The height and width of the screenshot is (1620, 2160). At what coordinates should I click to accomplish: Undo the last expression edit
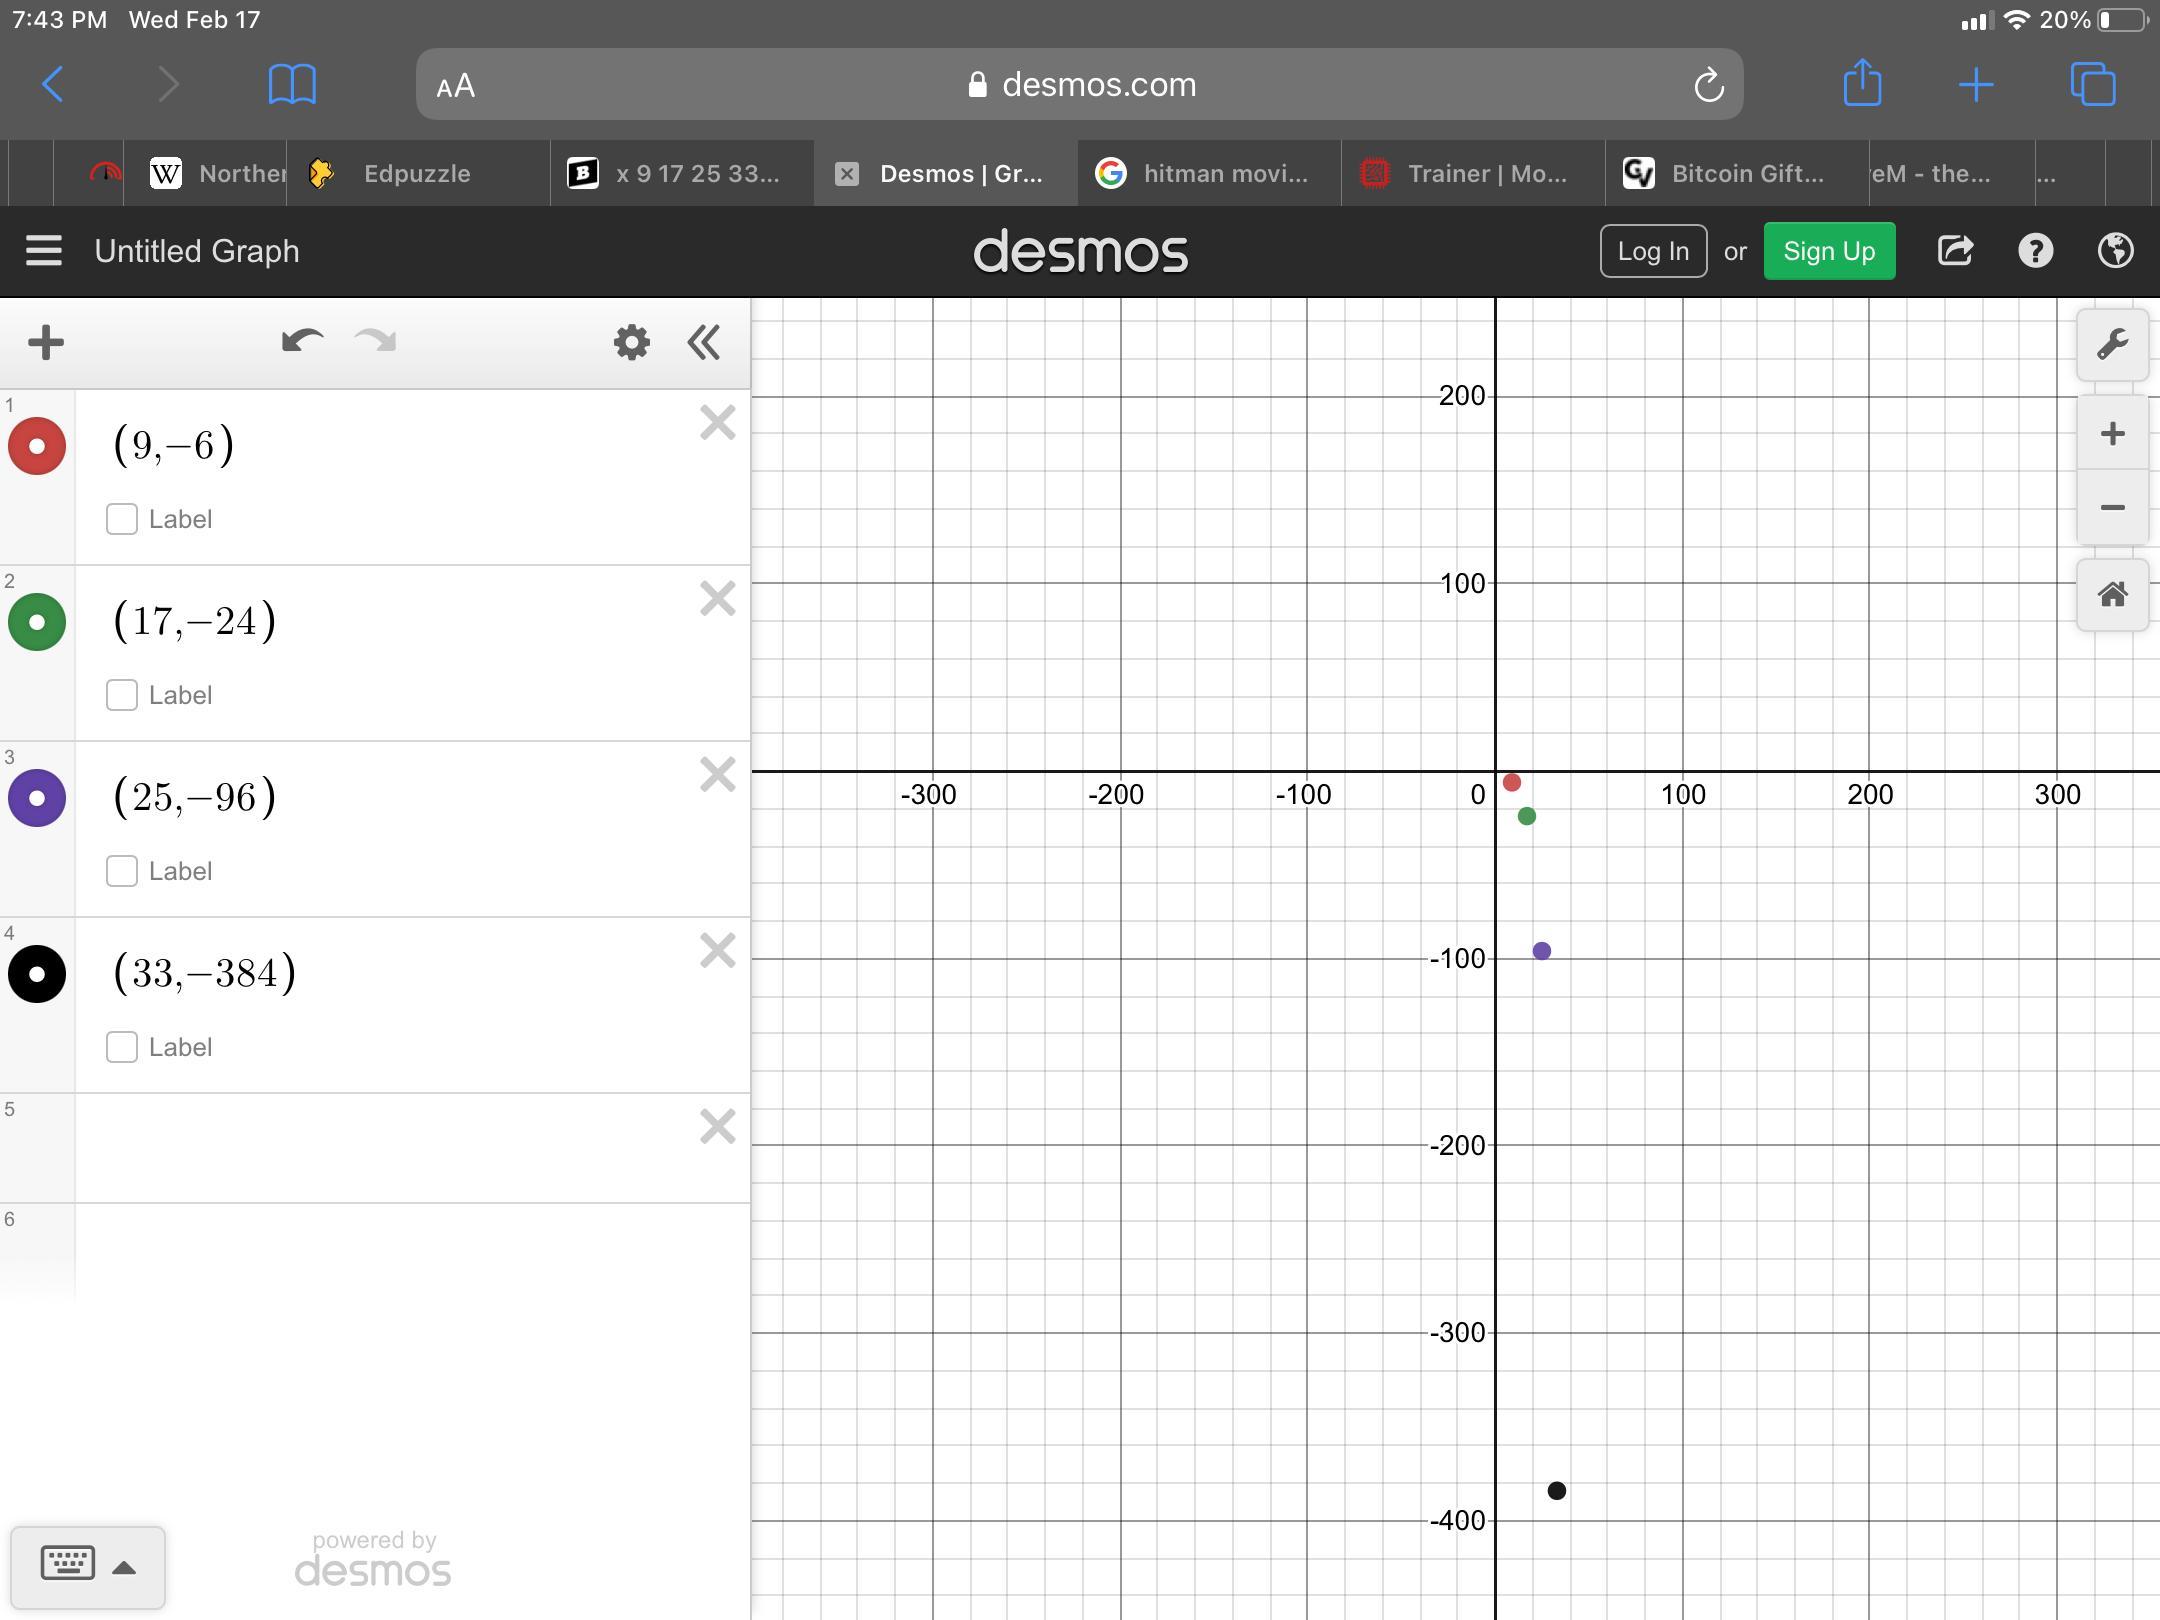(302, 342)
